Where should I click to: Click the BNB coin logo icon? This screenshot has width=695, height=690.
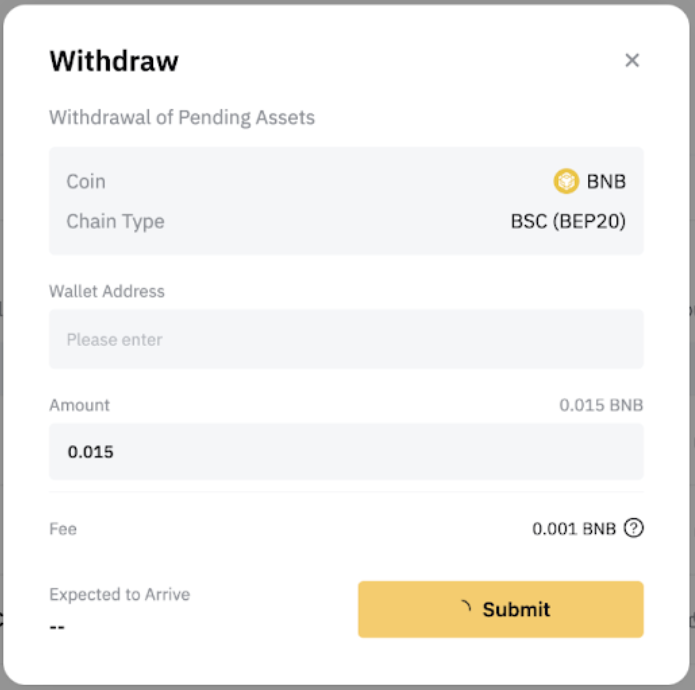coord(566,181)
